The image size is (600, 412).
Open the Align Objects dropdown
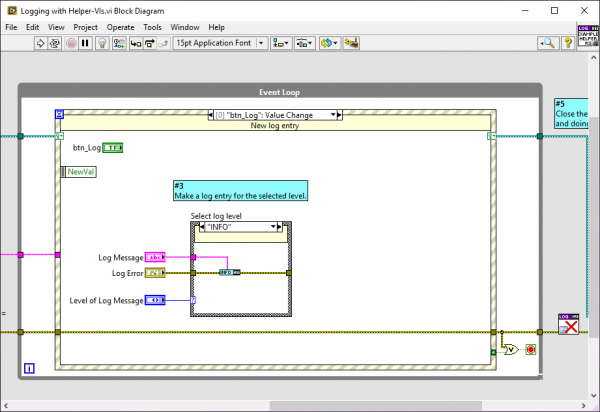tap(280, 44)
